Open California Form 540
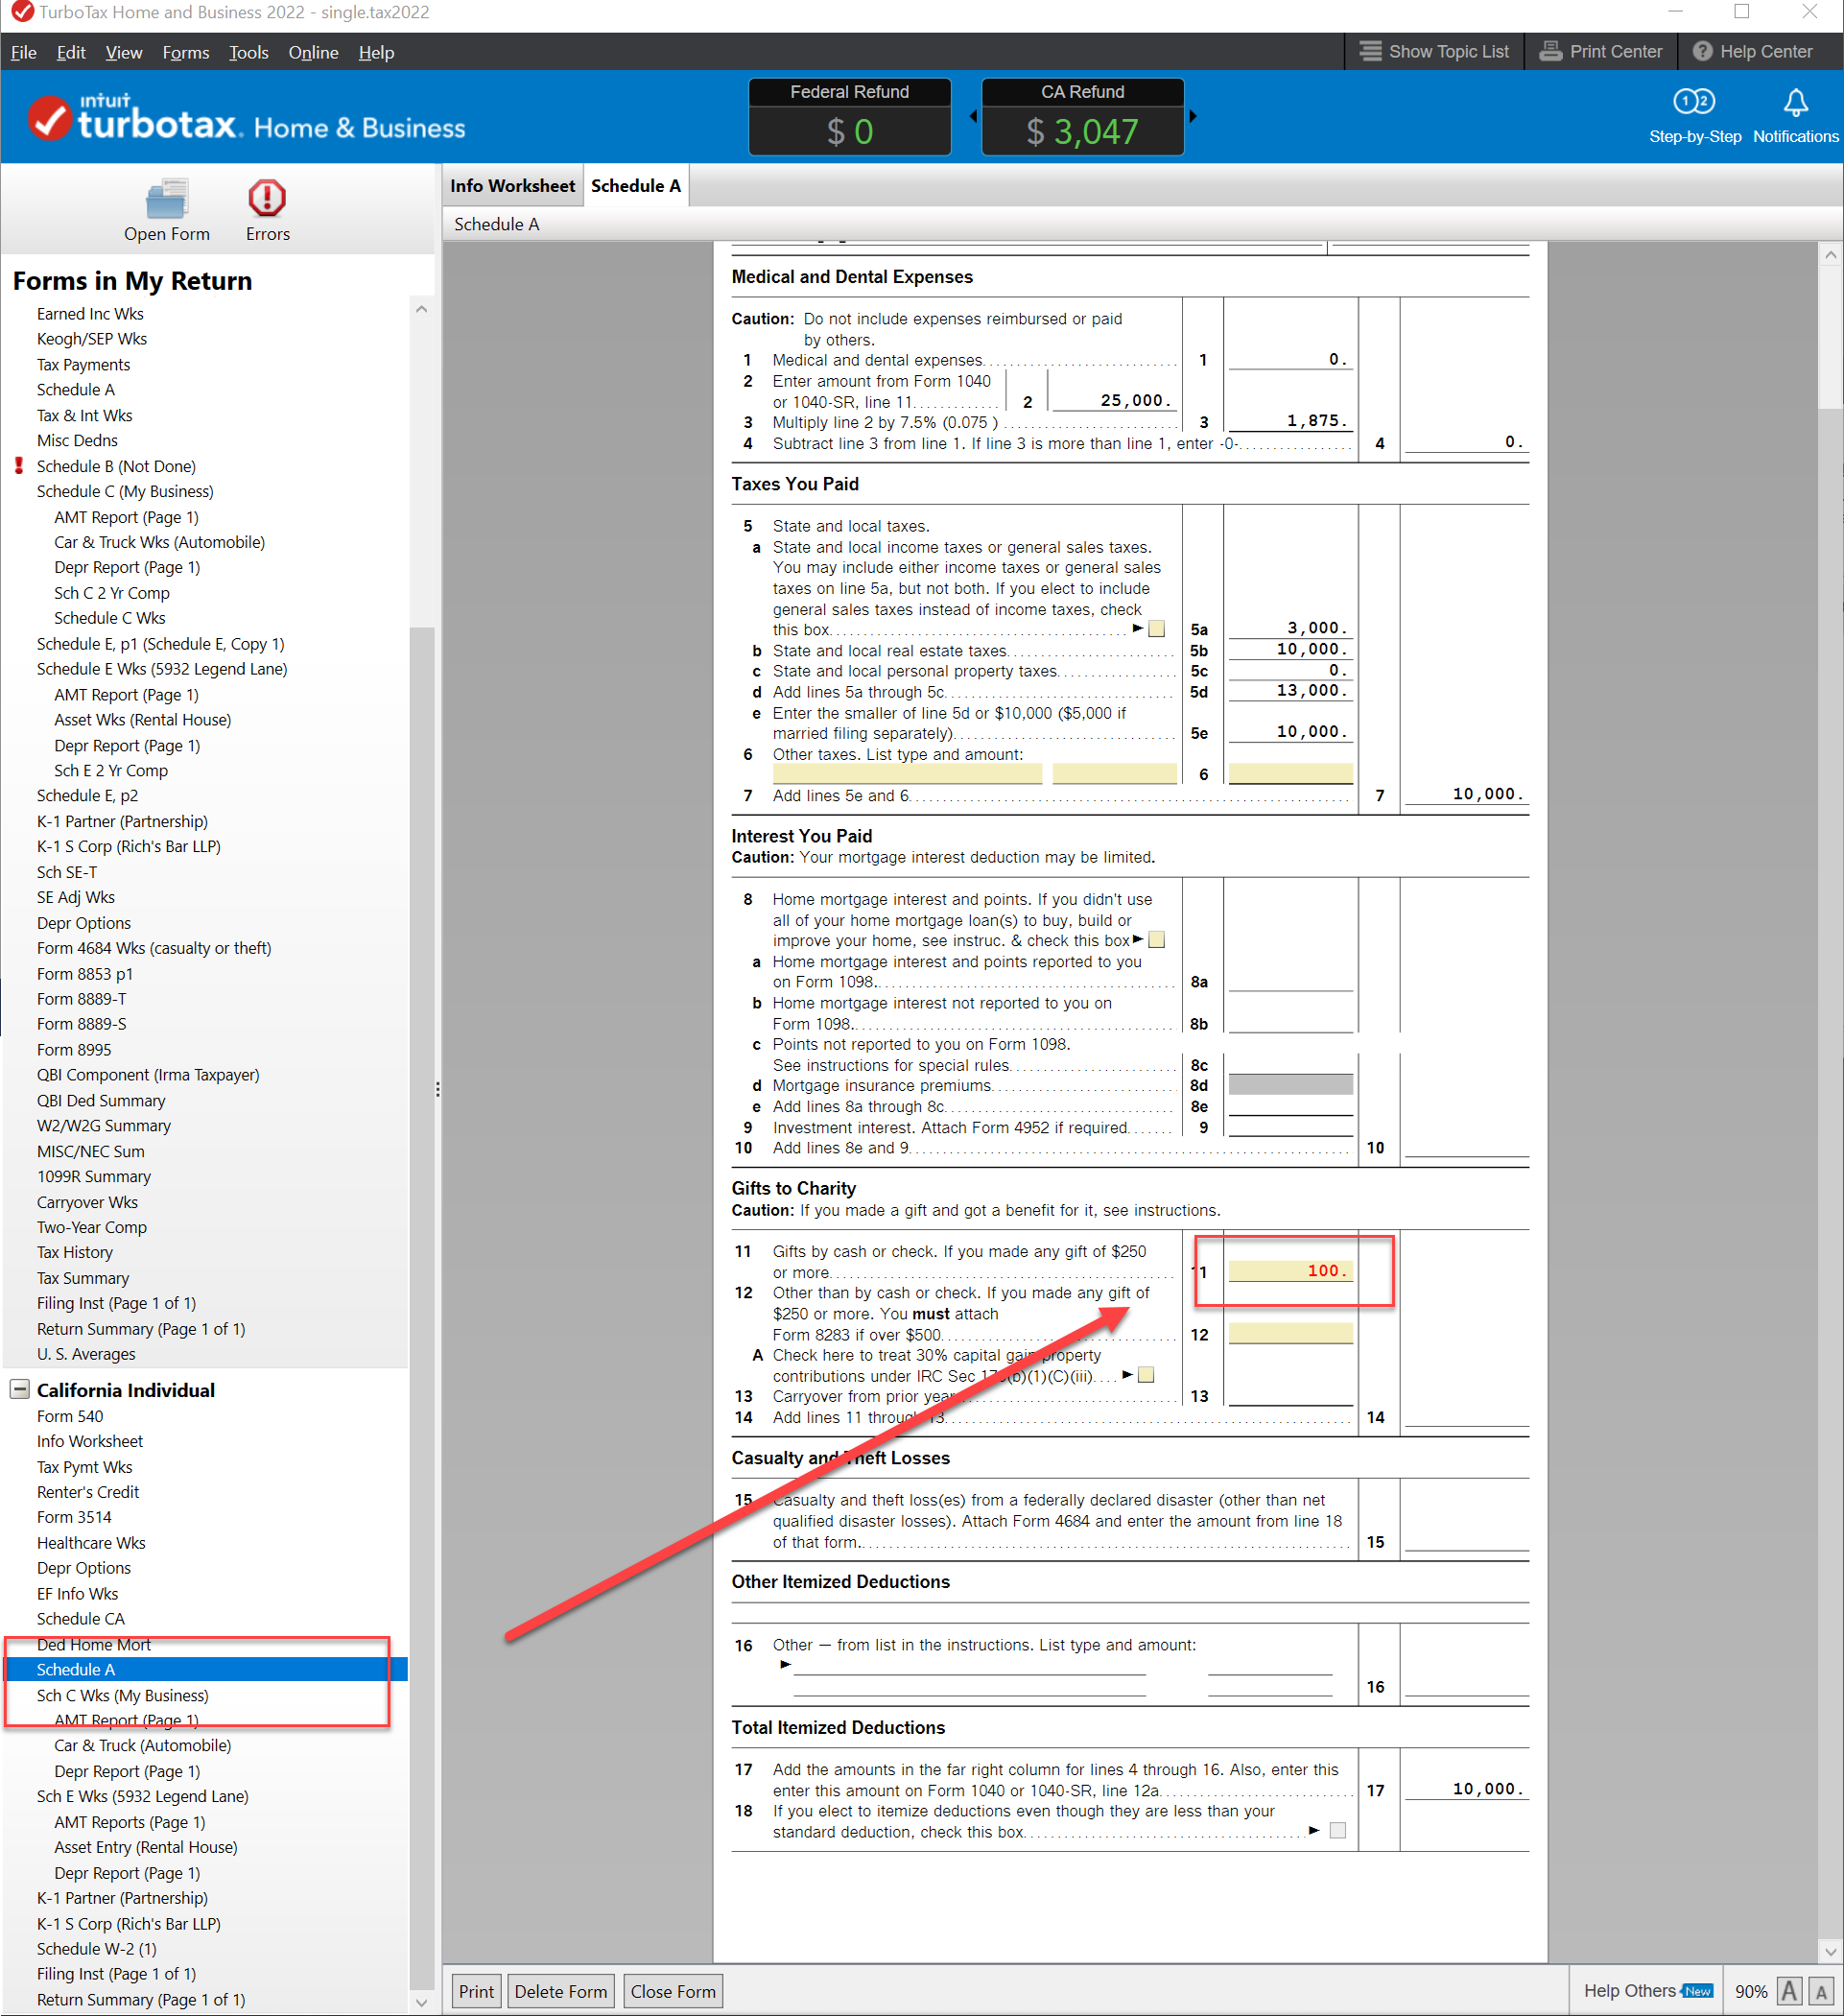This screenshot has height=2016, width=1844. [70, 1416]
